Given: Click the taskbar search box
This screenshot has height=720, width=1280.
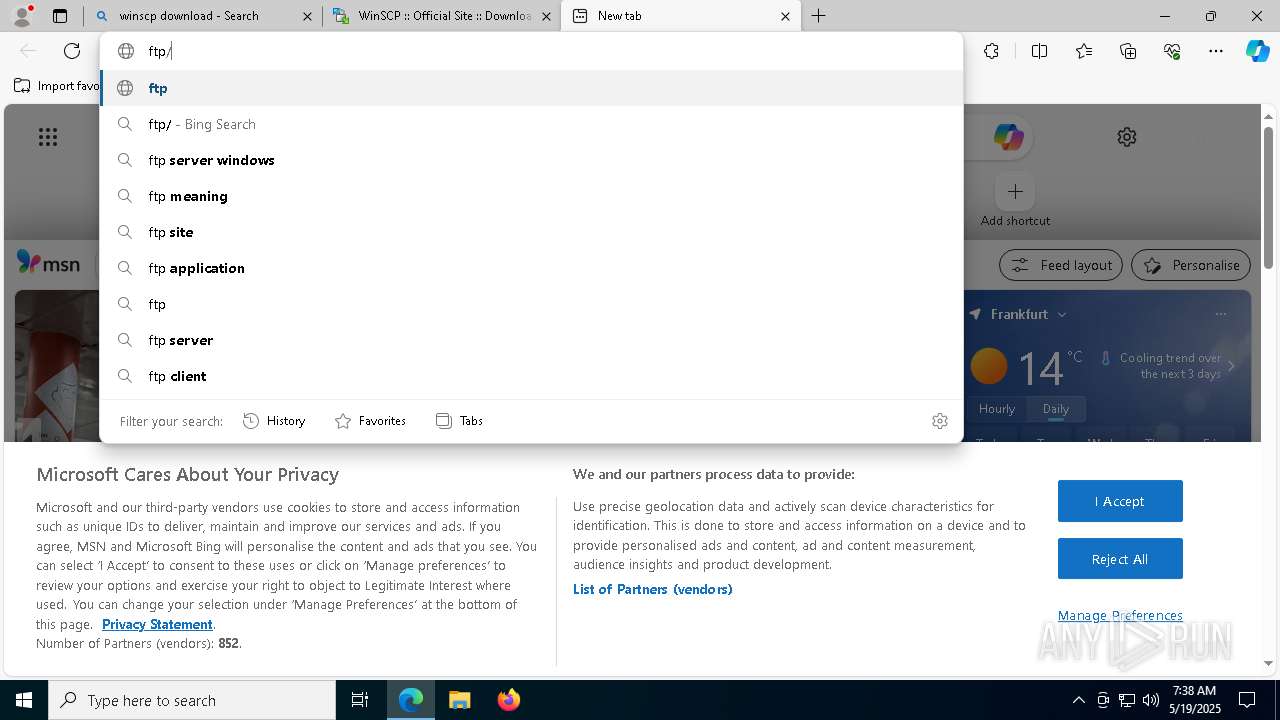Looking at the screenshot, I should click(x=192, y=700).
